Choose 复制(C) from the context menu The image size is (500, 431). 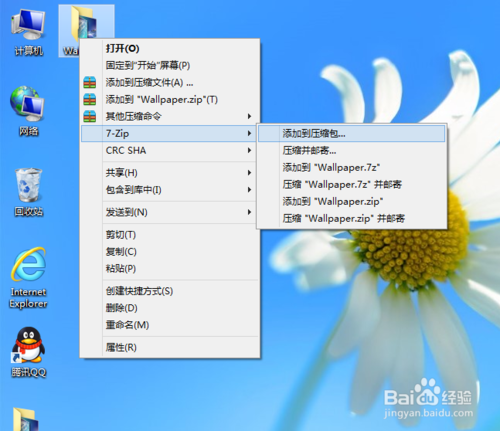coord(169,252)
